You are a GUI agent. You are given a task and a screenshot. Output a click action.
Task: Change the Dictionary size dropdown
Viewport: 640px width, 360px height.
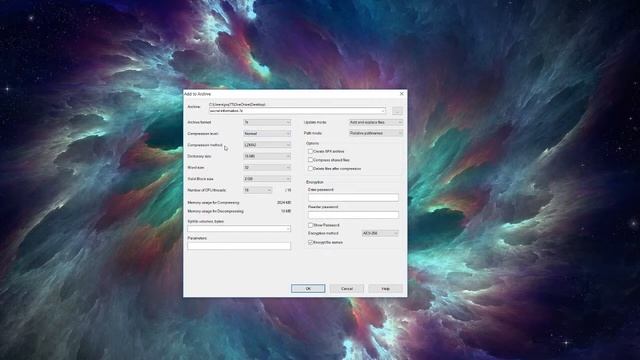[x=267, y=156]
